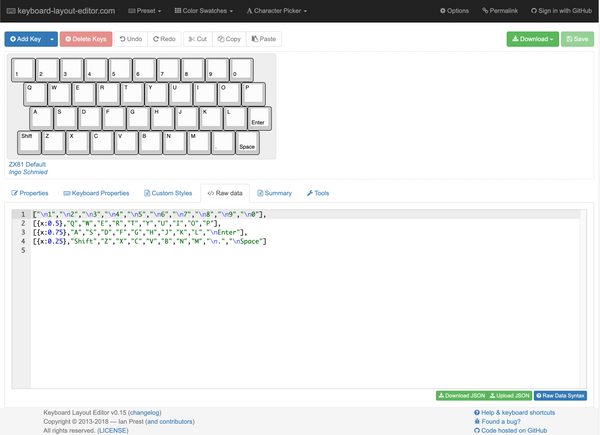Select the Enter key on keyboard layout
The image size is (600, 435).
[x=256, y=119]
